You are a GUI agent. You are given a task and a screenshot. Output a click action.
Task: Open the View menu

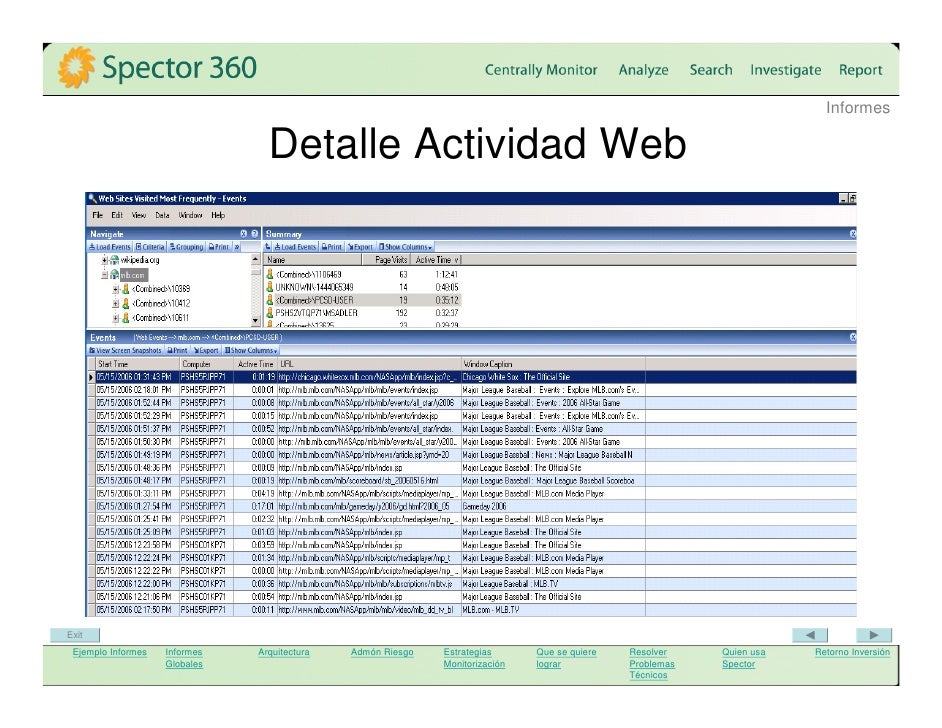coord(139,215)
